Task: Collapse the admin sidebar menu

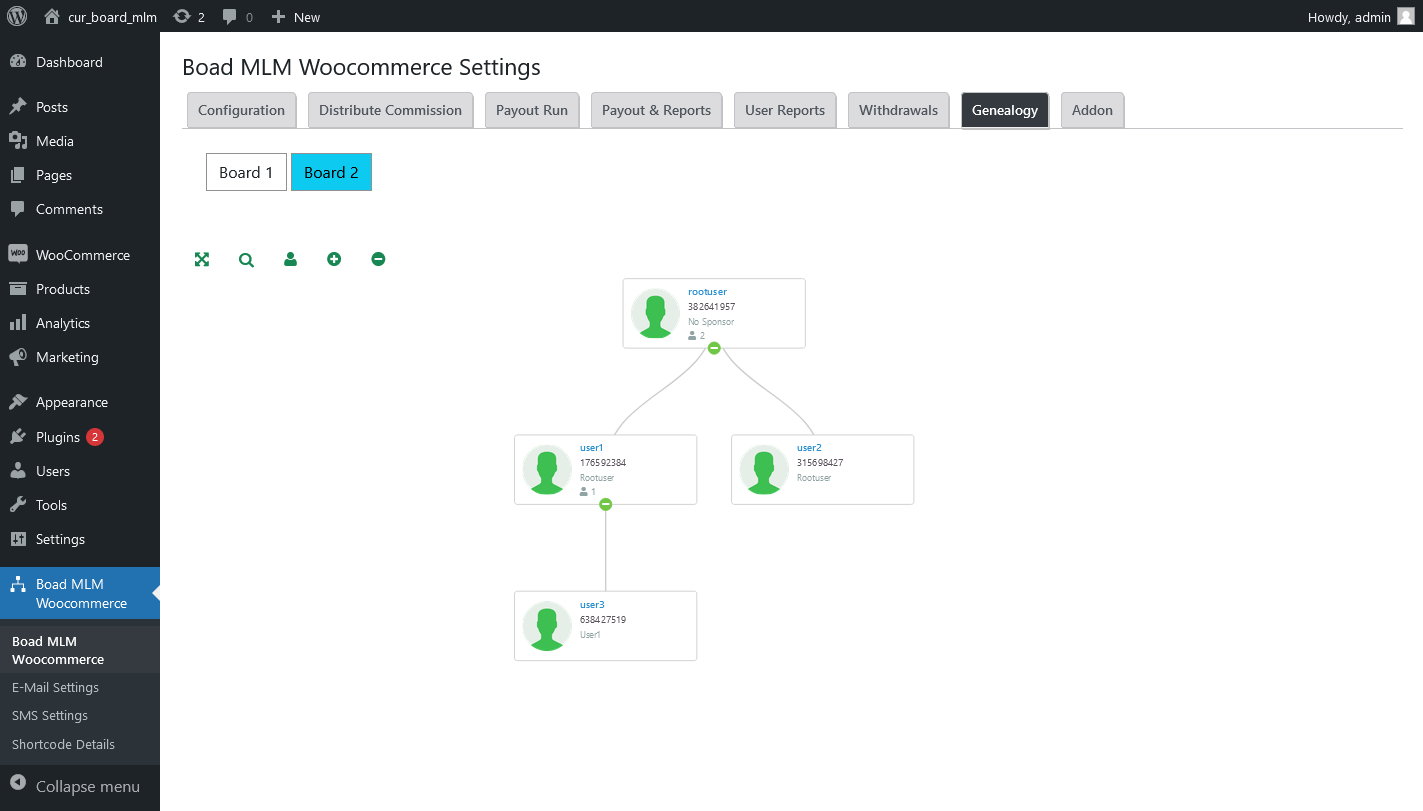Action: [x=76, y=786]
